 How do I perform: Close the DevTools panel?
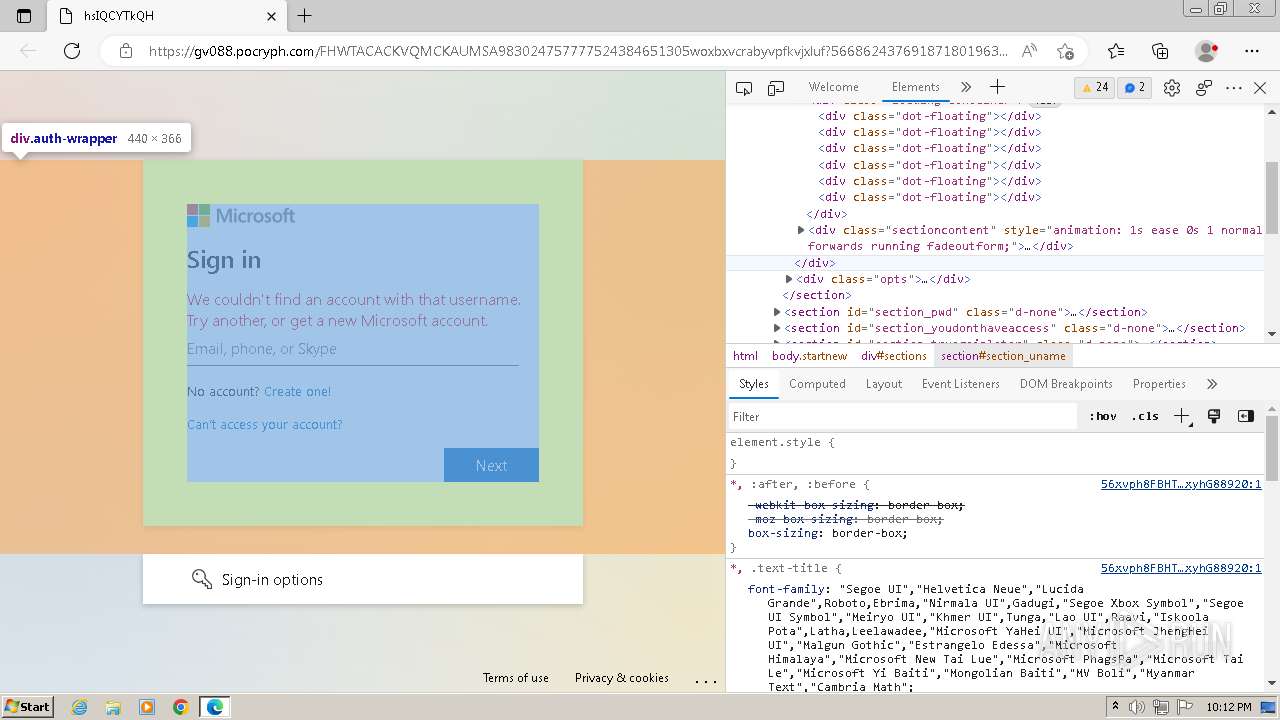(x=1260, y=88)
